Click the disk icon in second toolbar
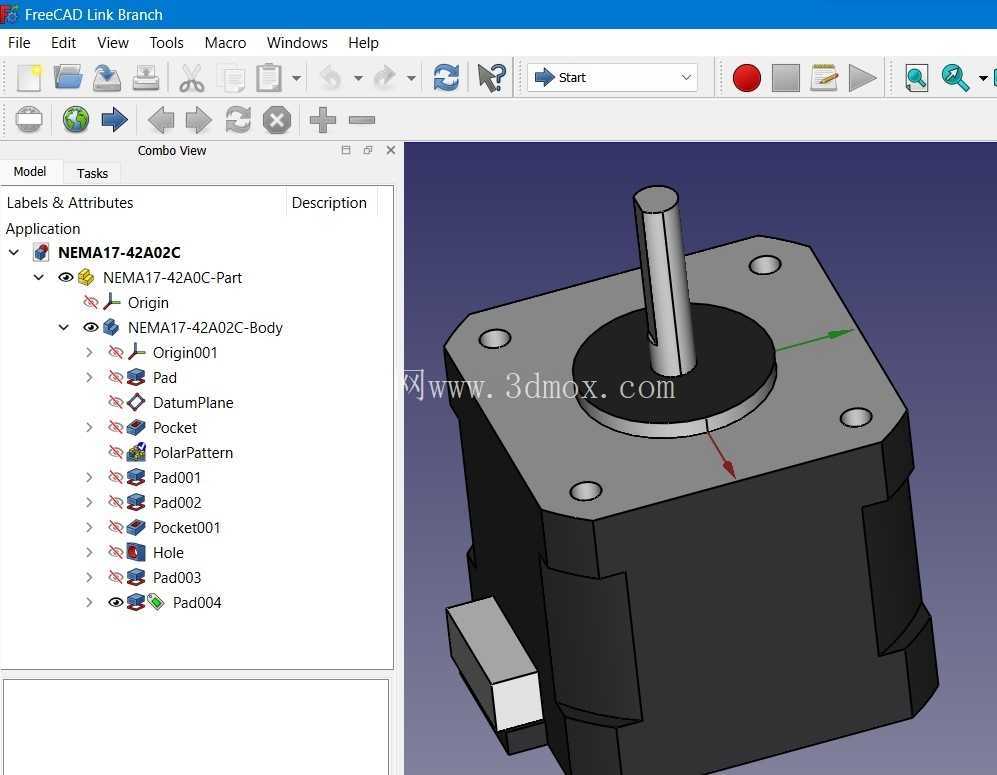The height and width of the screenshot is (775, 997). (x=29, y=120)
